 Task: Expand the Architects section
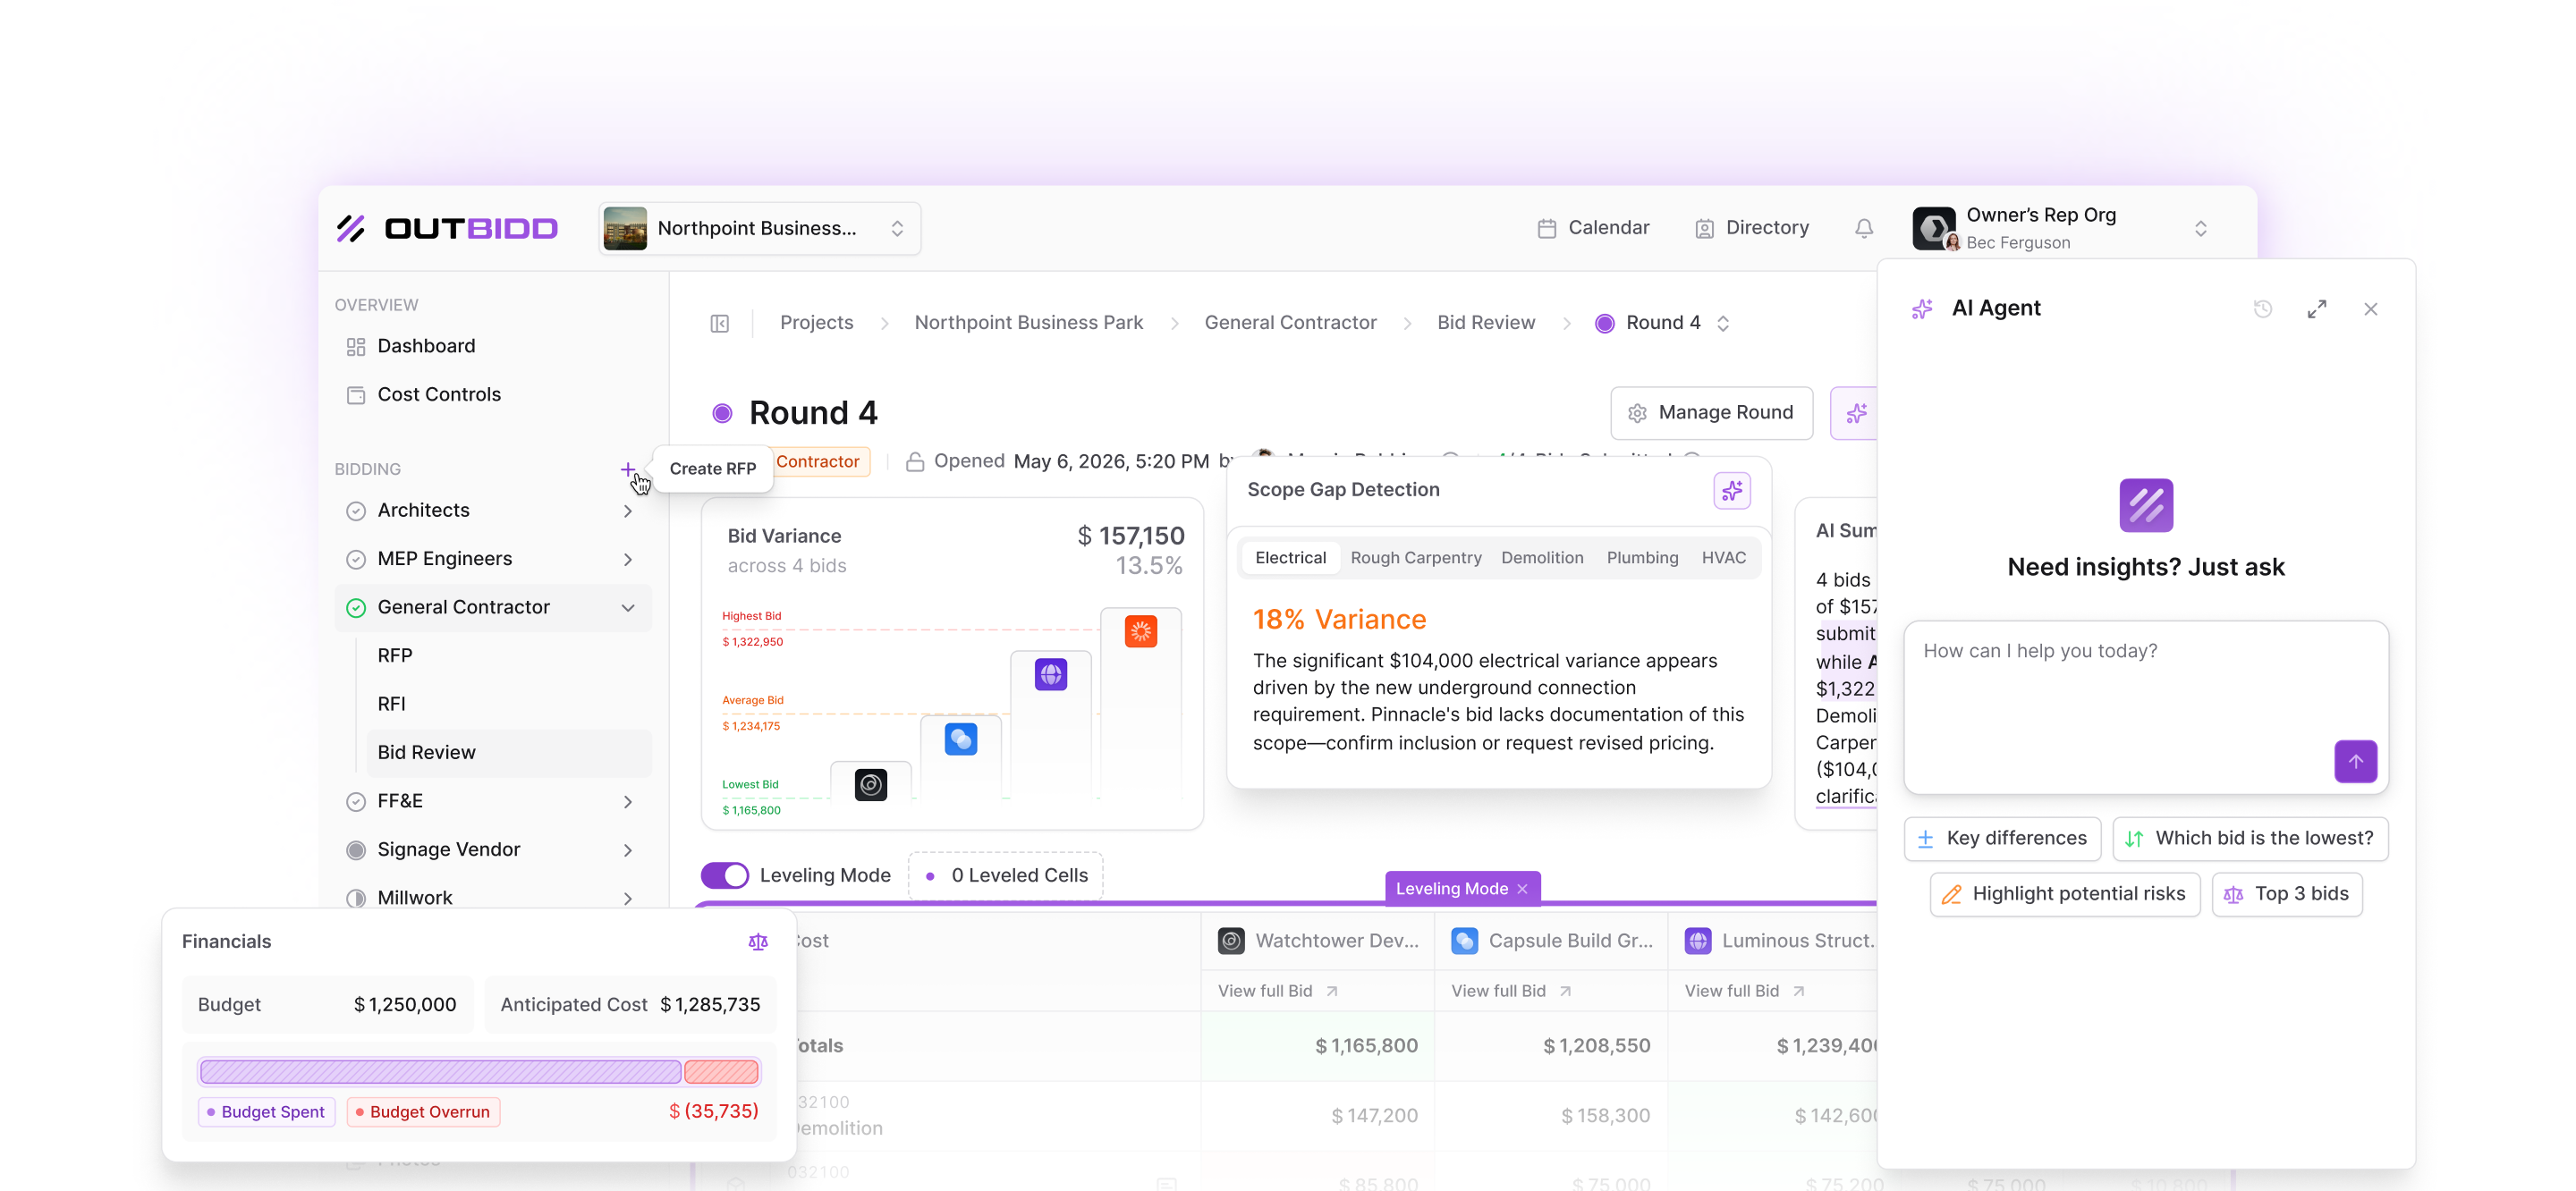pos(628,511)
